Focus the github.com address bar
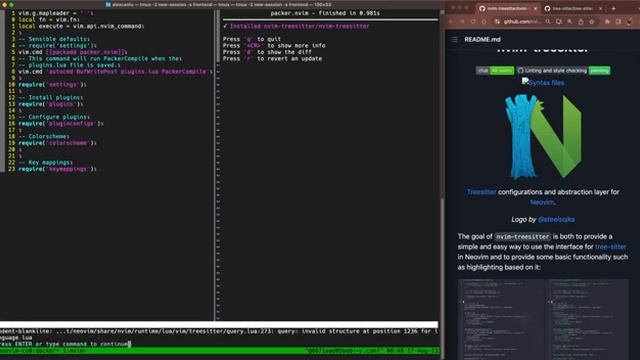 522,22
